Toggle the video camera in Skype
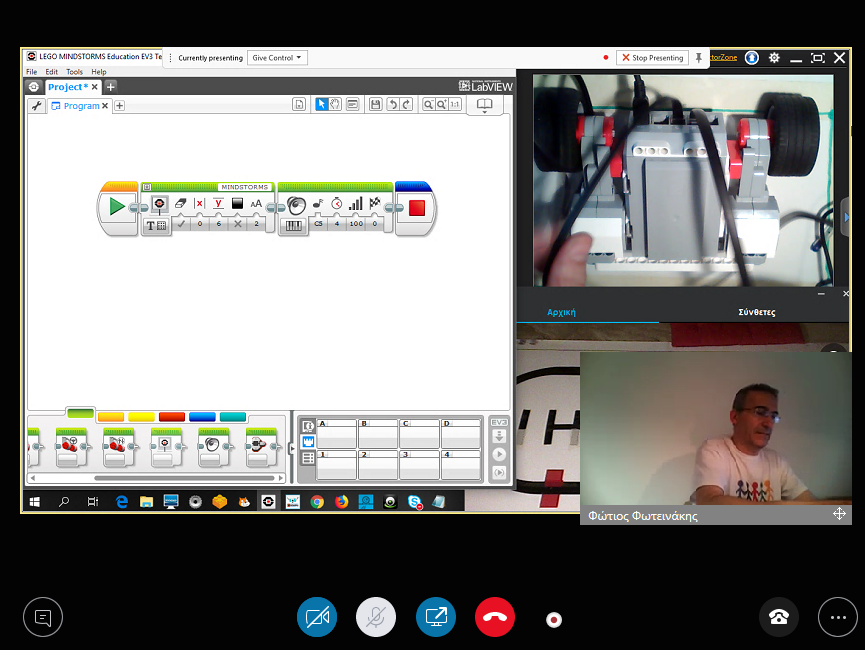Viewport: 865px width, 650px height. click(317, 617)
